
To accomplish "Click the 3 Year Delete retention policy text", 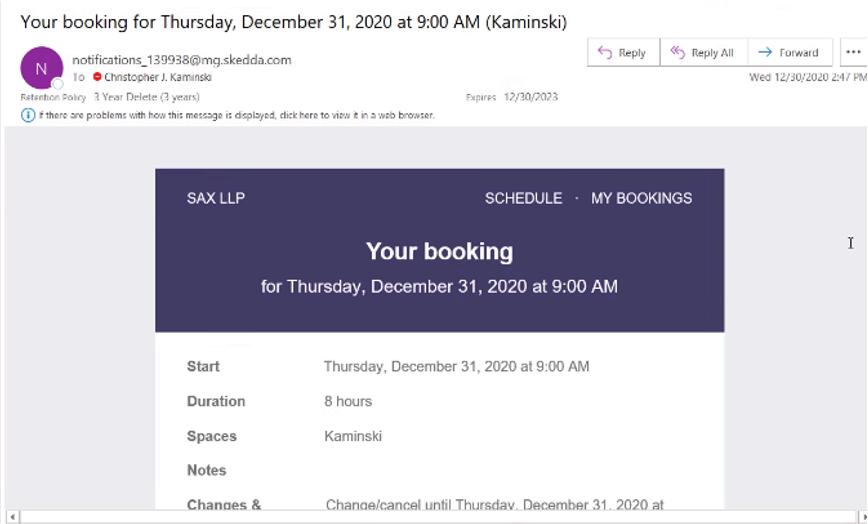I will point(146,97).
